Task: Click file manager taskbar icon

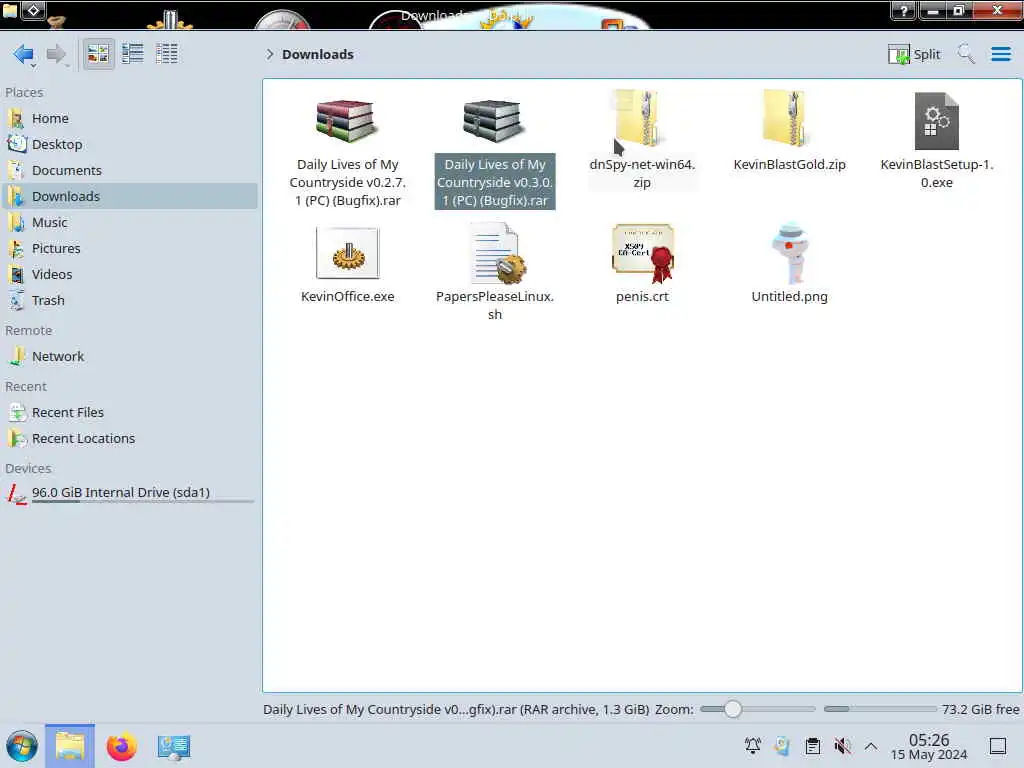Action: [x=70, y=746]
